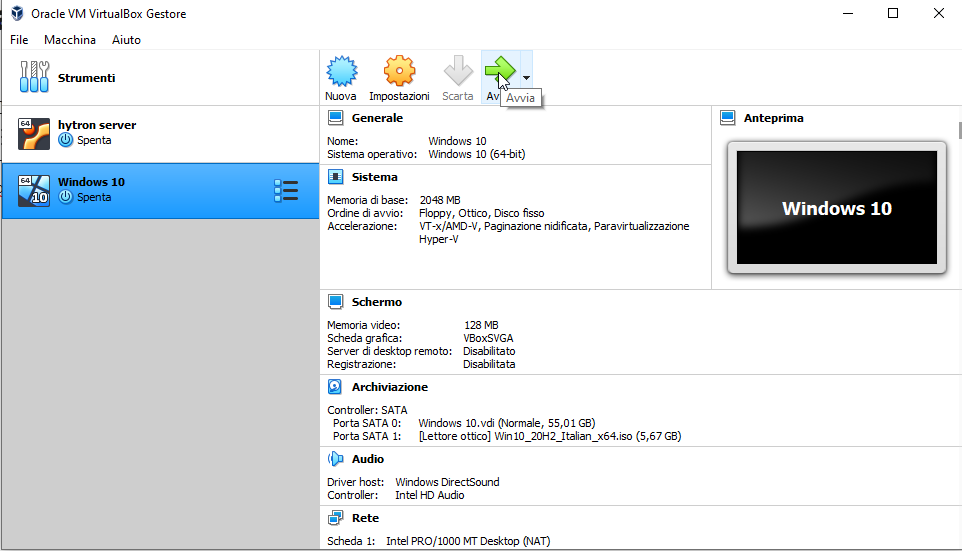
Task: Click the Nuova new machine icon
Action: click(341, 71)
